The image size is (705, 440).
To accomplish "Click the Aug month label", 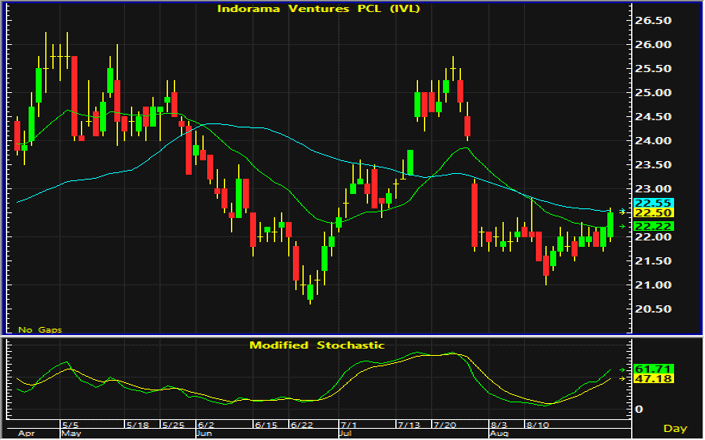I will point(500,434).
